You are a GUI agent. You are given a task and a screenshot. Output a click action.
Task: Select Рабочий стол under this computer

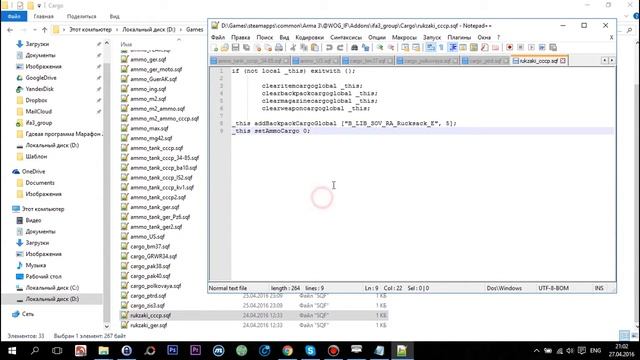pyautogui.click(x=43, y=276)
